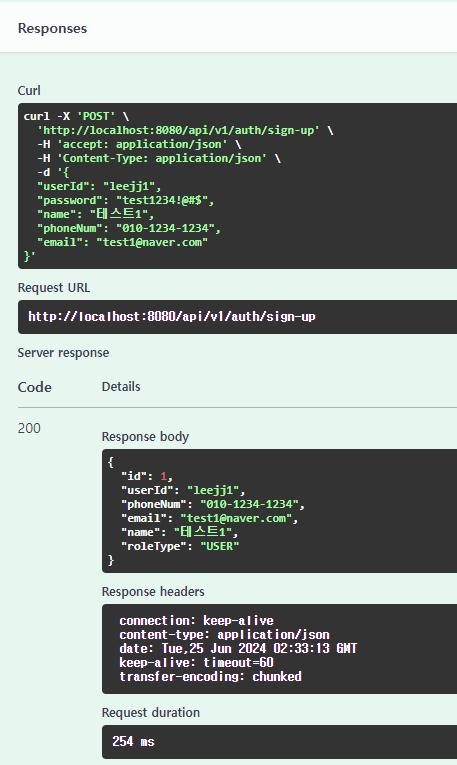Click the name 테스트1 line in curl body
The image size is (457, 765).
coord(96,214)
